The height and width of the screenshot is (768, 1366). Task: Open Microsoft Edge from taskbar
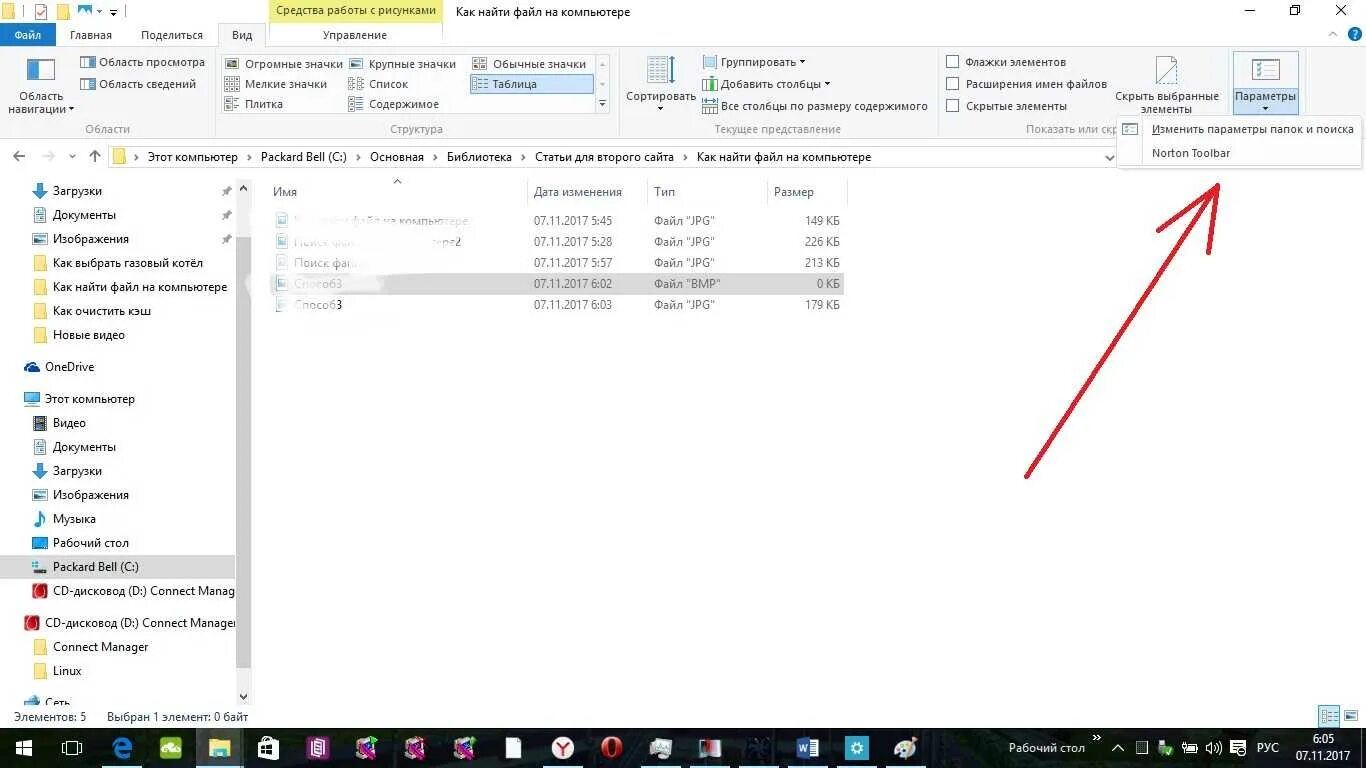122,748
